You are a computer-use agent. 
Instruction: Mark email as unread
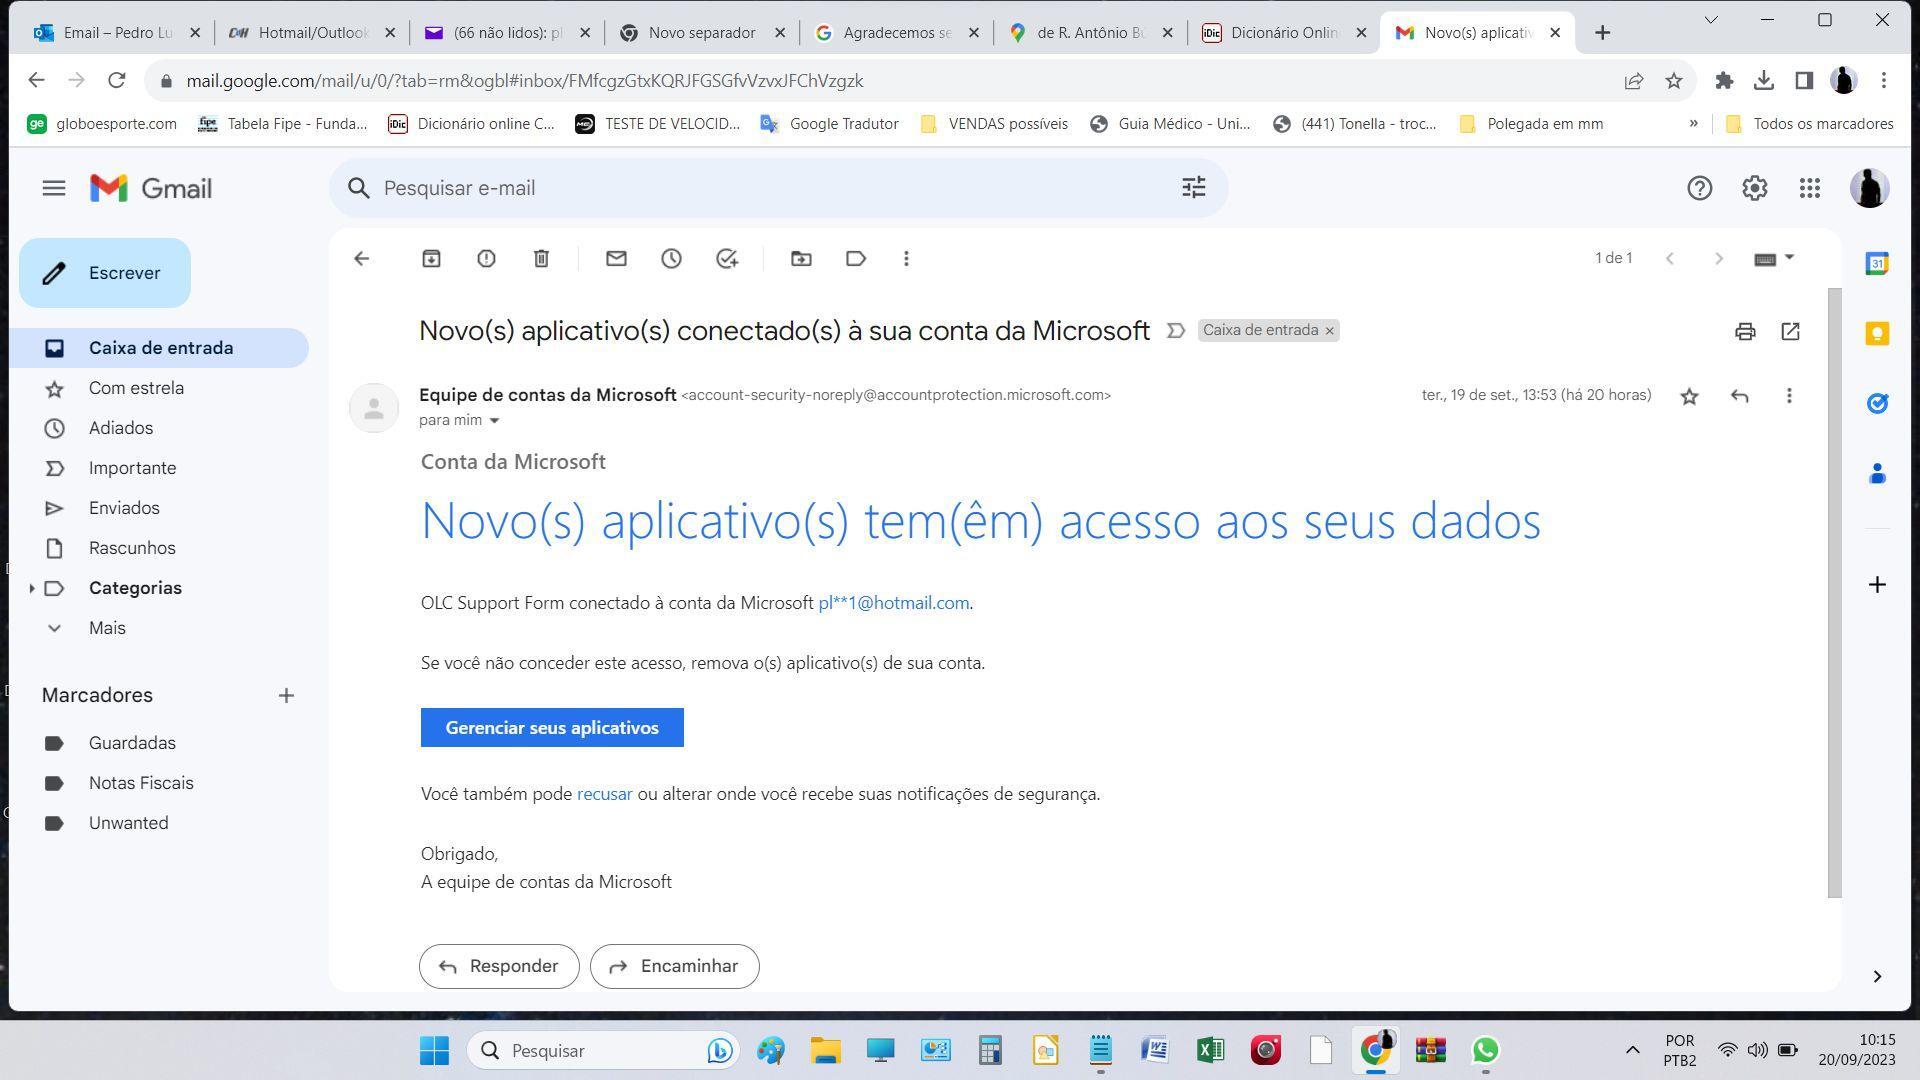616,259
